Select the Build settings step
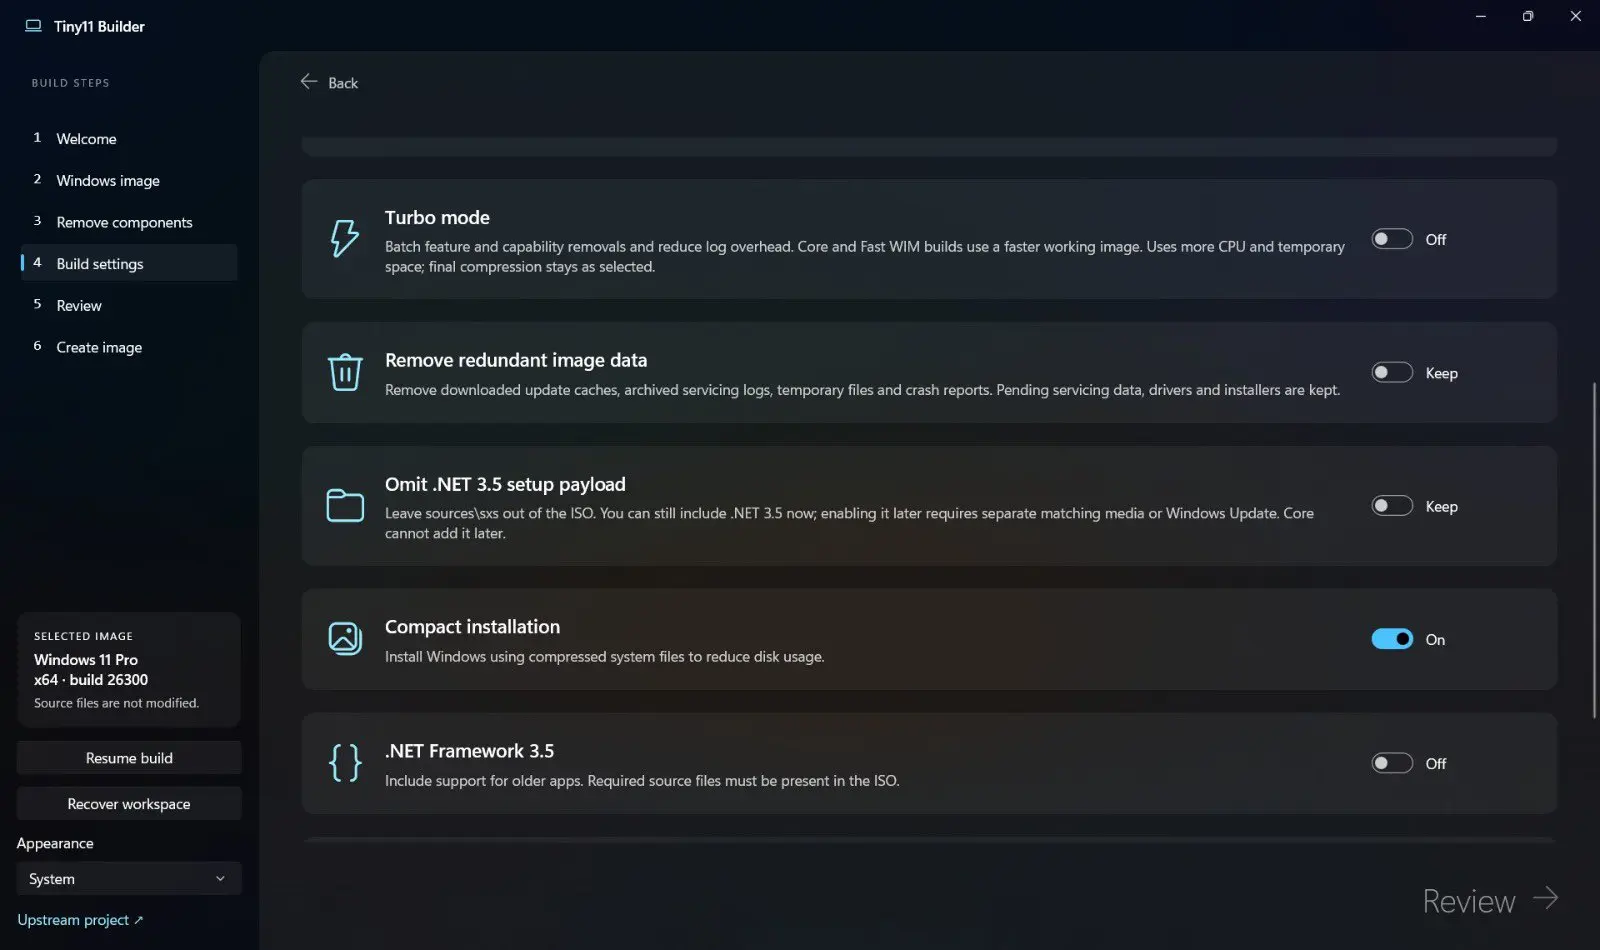This screenshot has height=950, width=1600. click(x=129, y=263)
